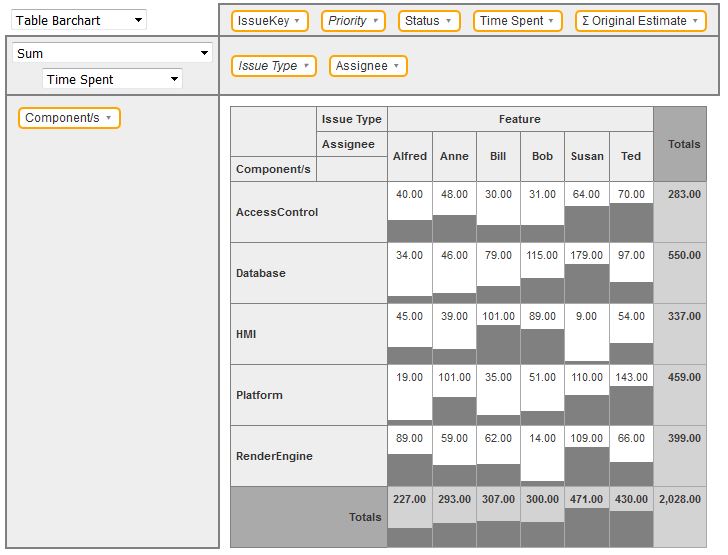Select the Susan column header
This screenshot has width=728, height=555.
[x=587, y=156]
